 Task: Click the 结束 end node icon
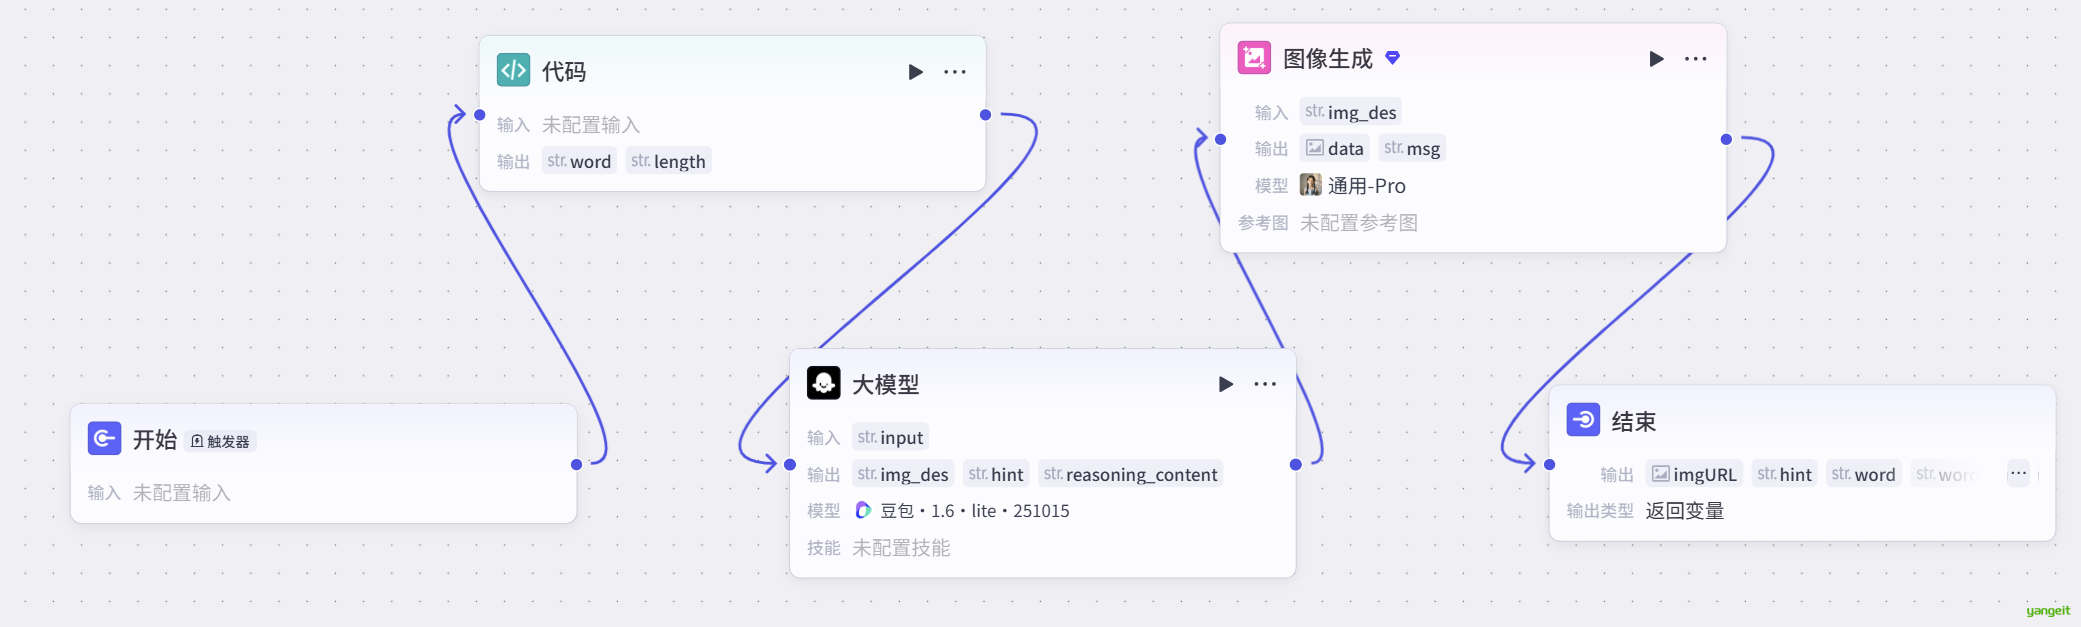pyautogui.click(x=1583, y=420)
